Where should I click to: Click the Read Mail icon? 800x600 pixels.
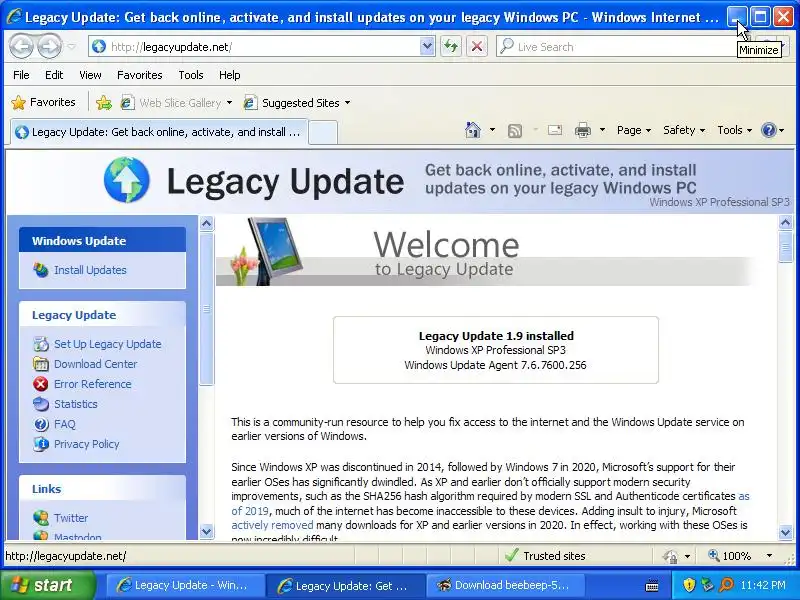pos(555,131)
